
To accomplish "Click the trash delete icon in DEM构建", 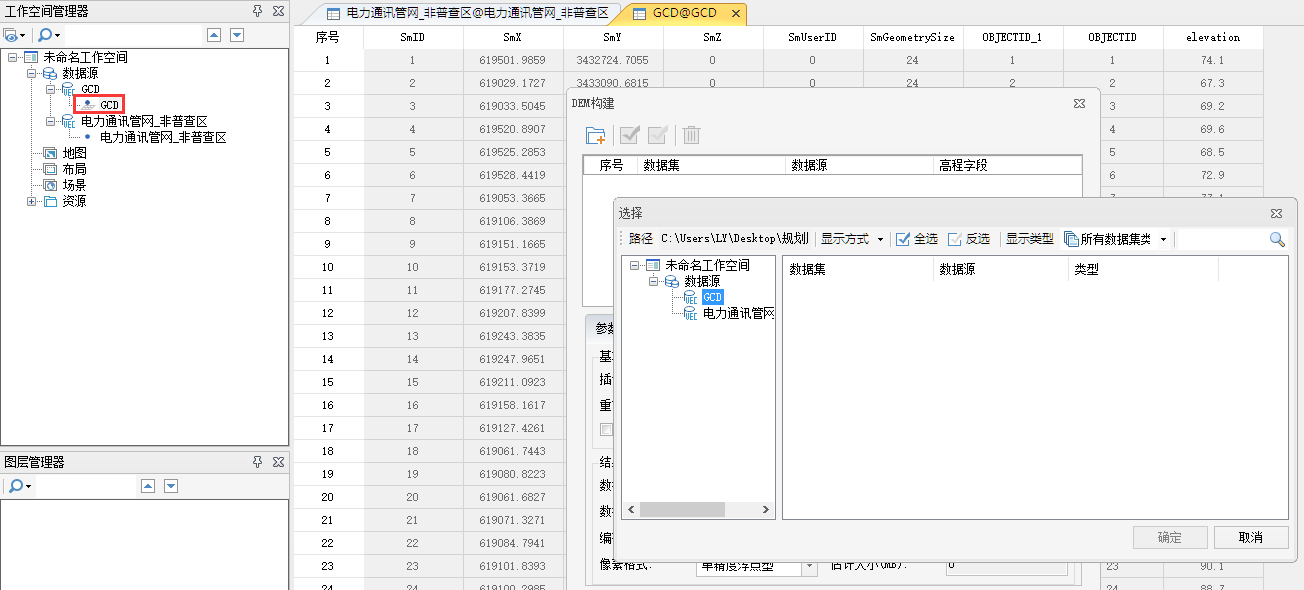I will [x=691, y=136].
